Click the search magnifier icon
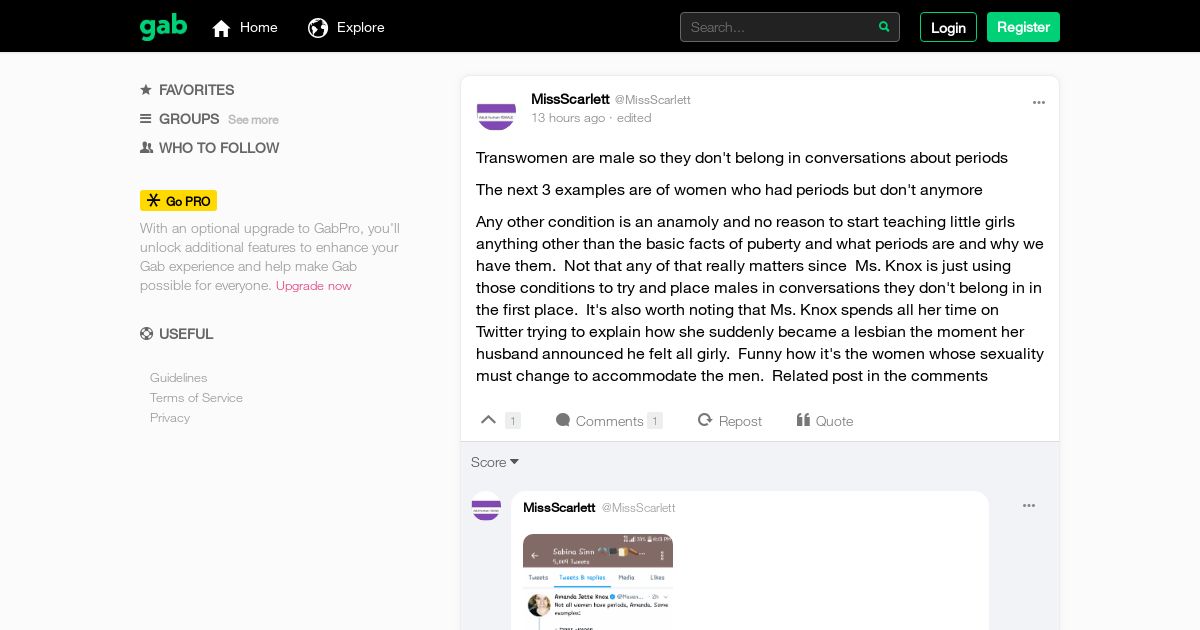1200x630 pixels. click(x=884, y=27)
